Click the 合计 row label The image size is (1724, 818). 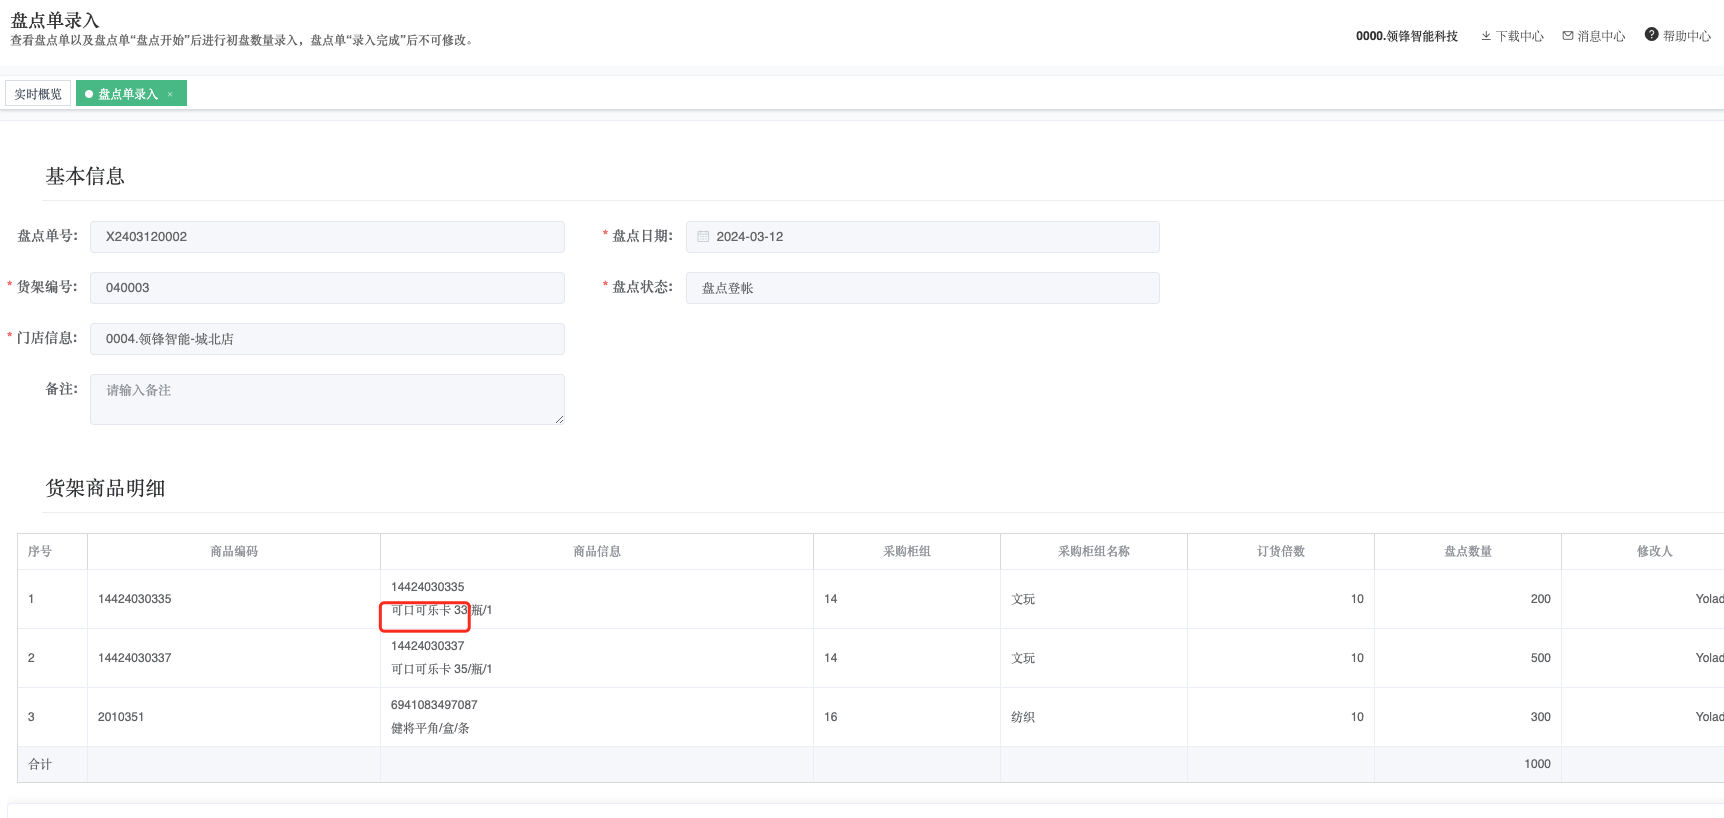click(x=40, y=764)
